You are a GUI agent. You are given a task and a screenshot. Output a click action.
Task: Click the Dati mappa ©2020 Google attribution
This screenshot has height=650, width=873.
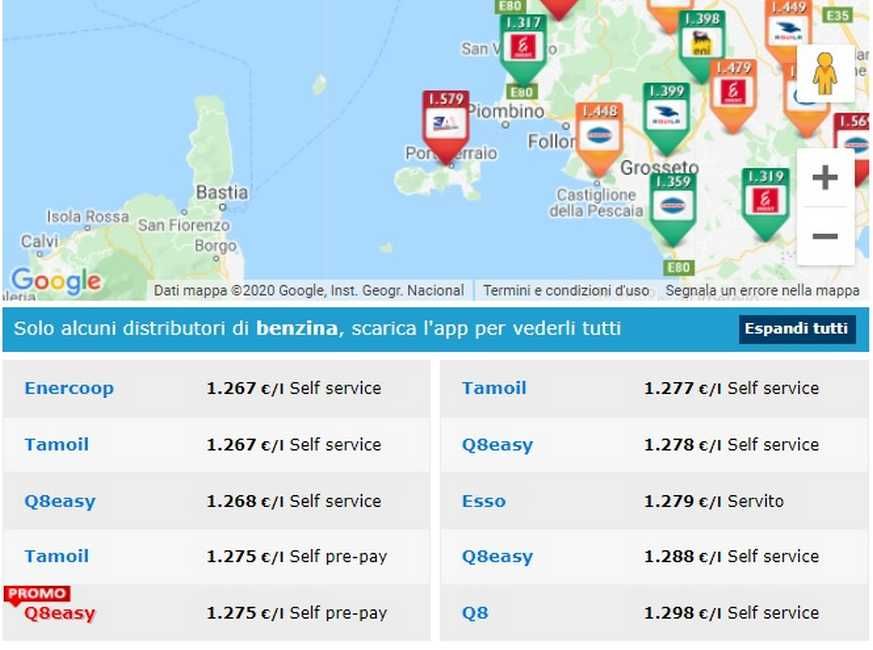(308, 291)
